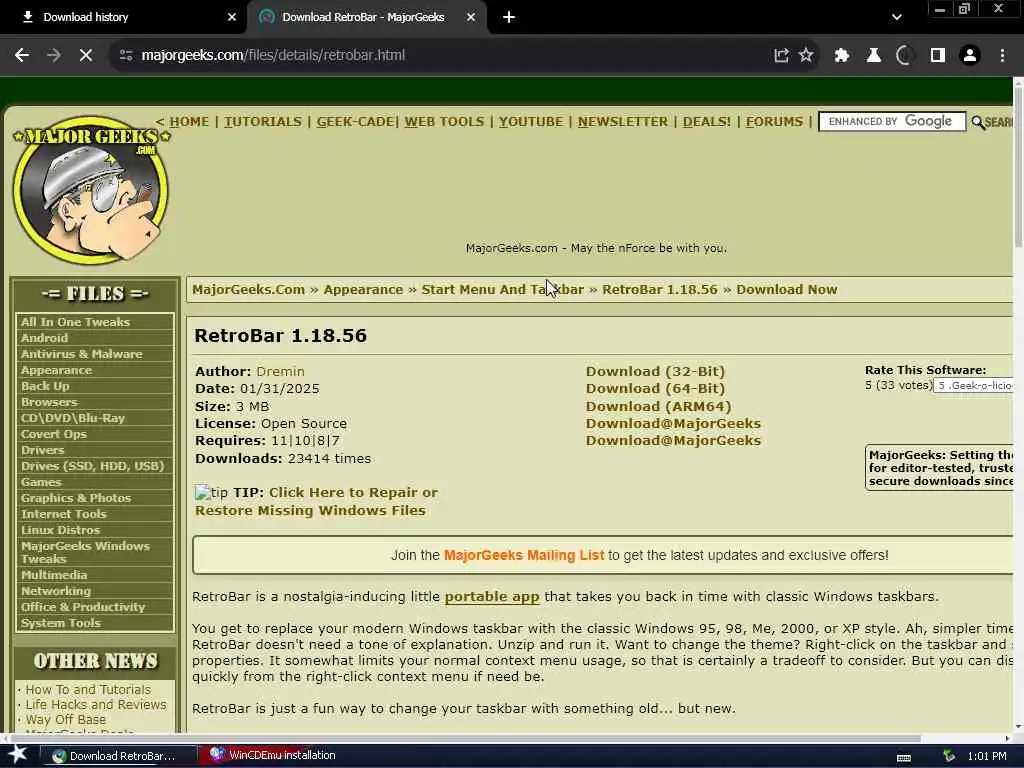Click the first Download@MajorGeeks link
Screen dimensions: 1024x768
point(673,423)
